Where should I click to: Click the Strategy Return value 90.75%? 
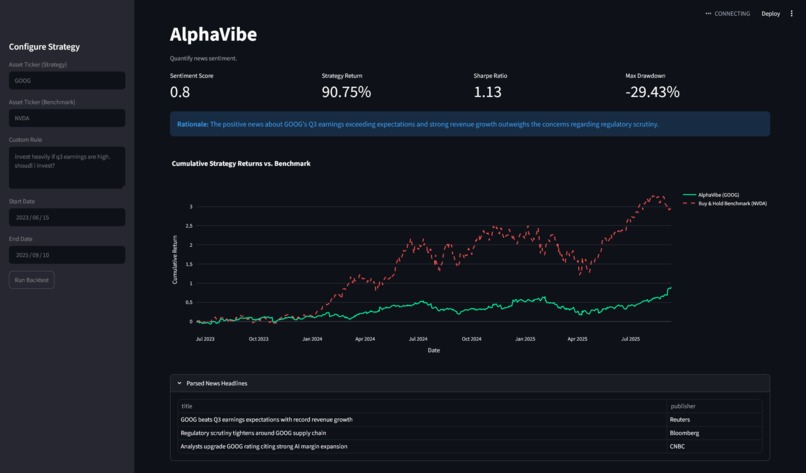click(346, 92)
